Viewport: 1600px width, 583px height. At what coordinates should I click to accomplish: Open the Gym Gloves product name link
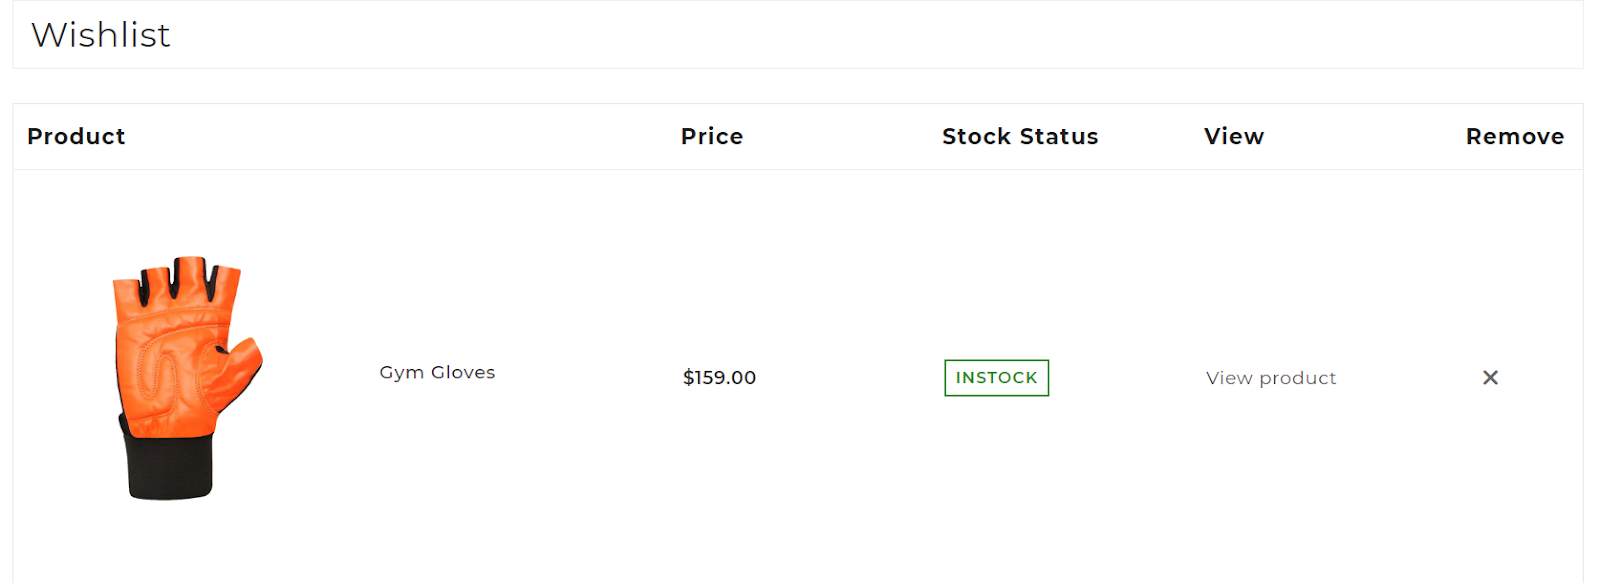pos(437,372)
